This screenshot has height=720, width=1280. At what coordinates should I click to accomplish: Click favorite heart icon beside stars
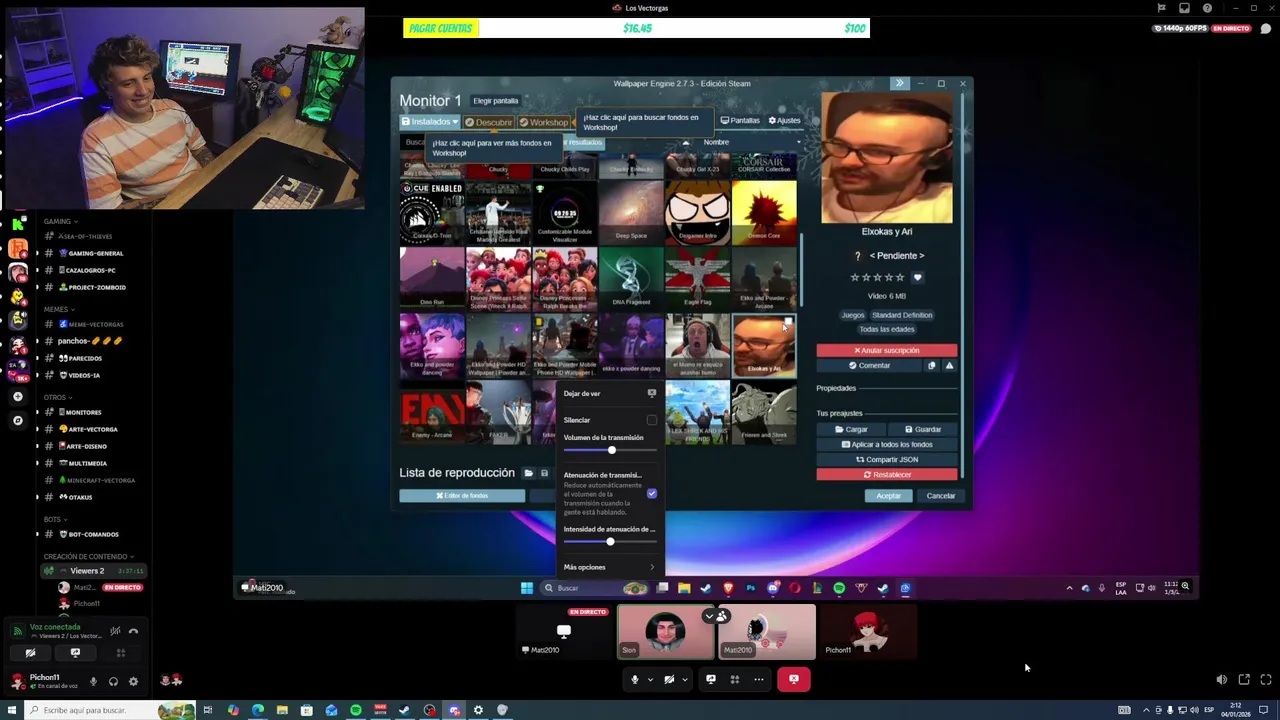(917, 277)
